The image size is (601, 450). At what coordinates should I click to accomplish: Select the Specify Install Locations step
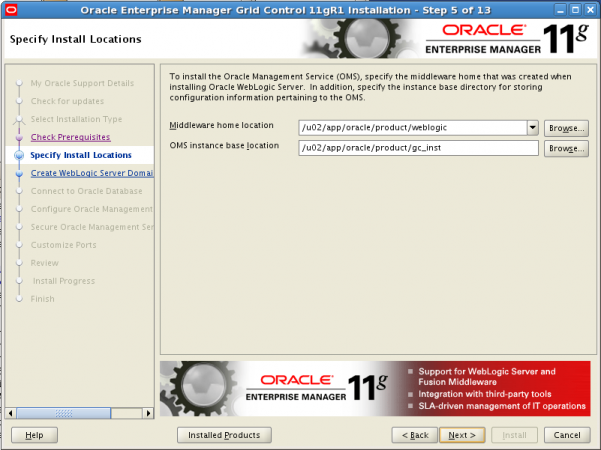tap(81, 155)
